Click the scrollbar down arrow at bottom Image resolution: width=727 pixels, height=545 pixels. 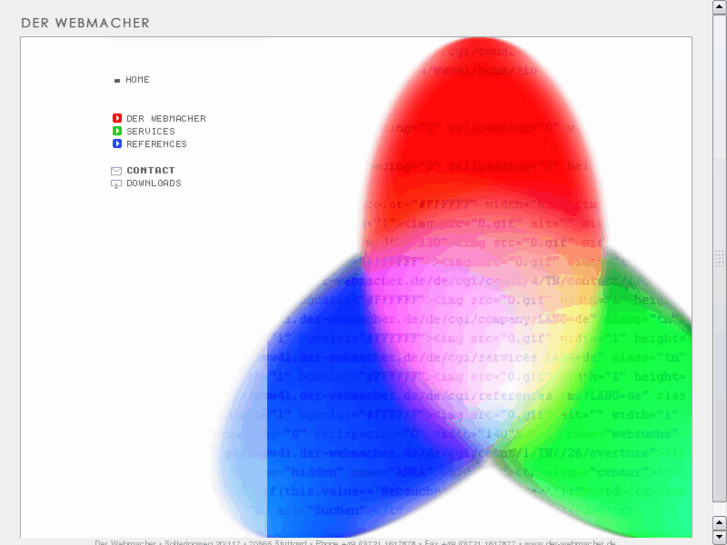click(719, 538)
